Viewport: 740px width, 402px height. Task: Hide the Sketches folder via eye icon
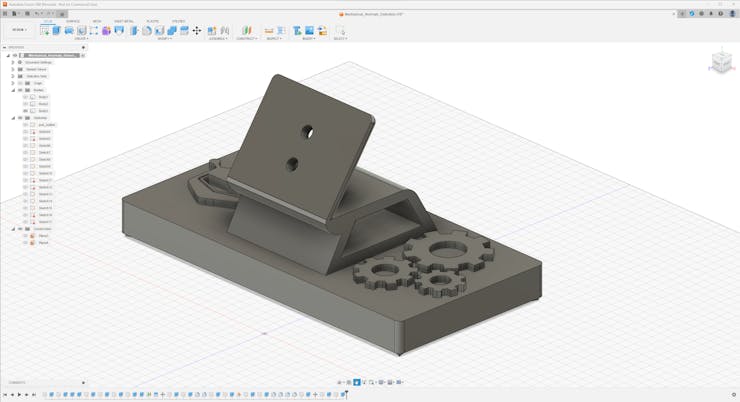pos(20,118)
